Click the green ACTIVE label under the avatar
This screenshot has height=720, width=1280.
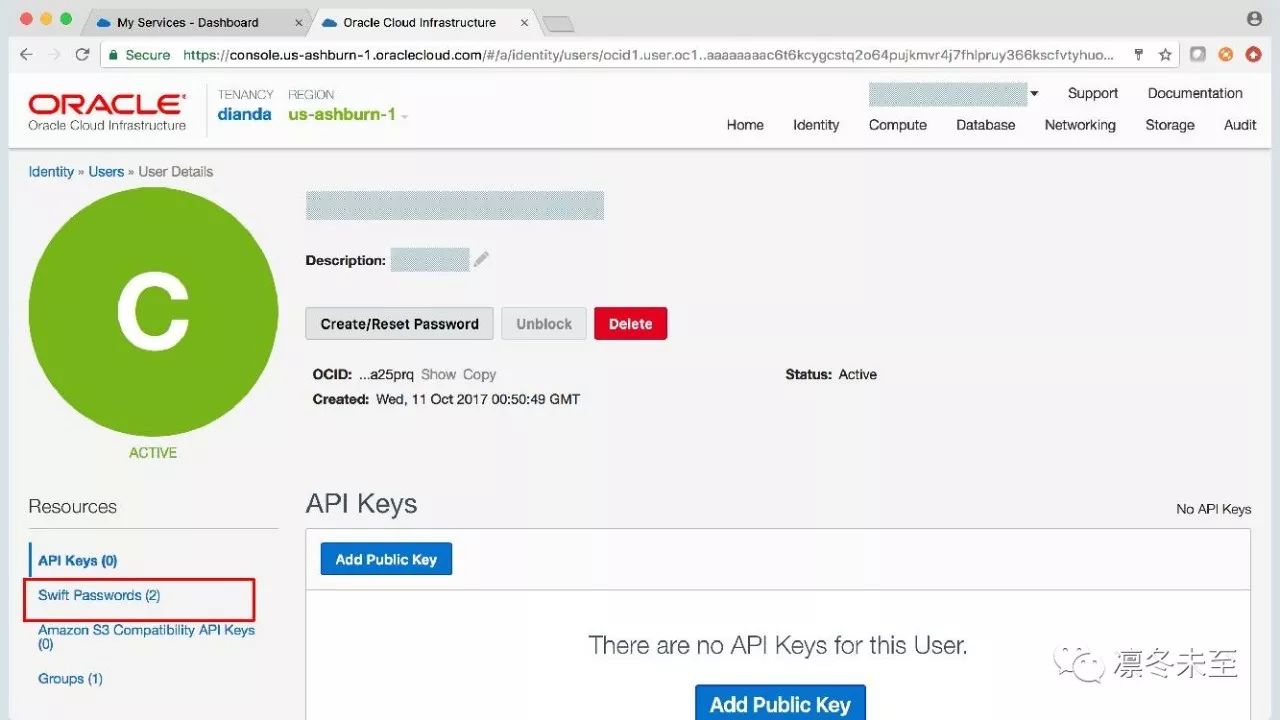pos(153,453)
